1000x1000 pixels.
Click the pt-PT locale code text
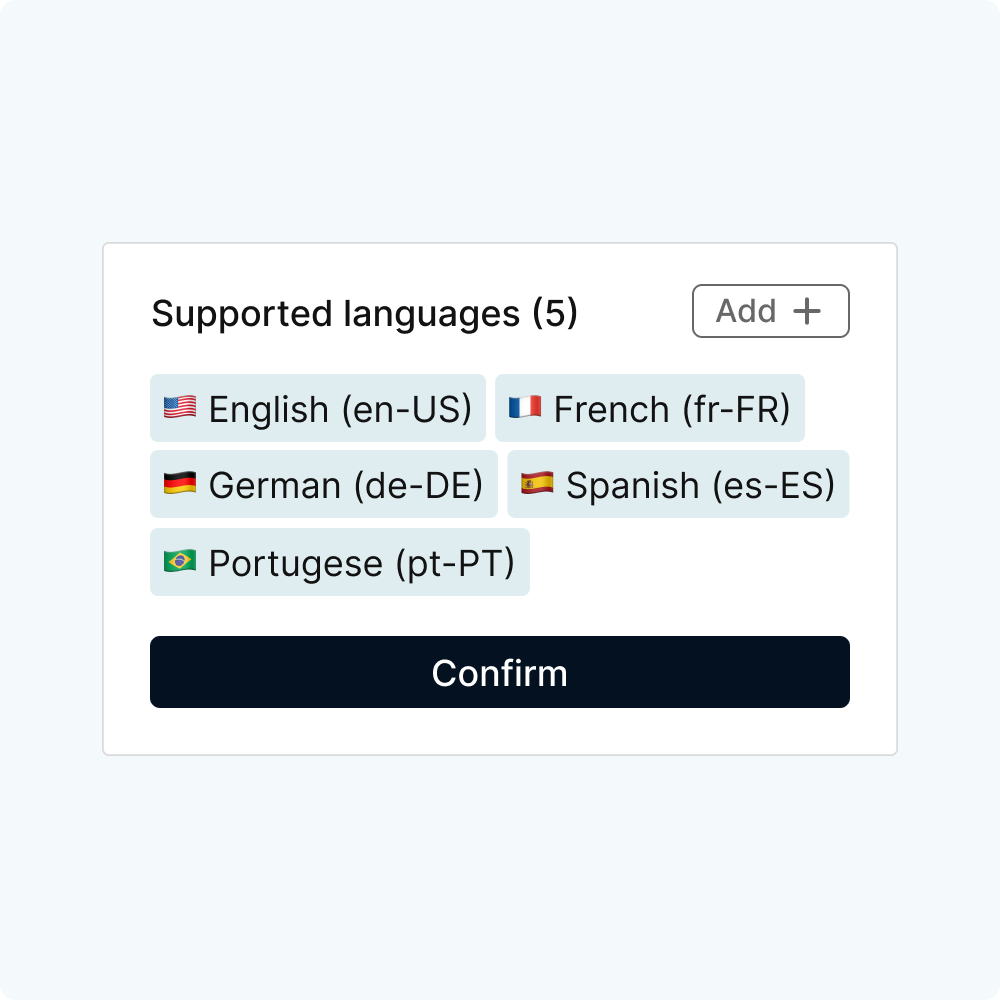455,563
